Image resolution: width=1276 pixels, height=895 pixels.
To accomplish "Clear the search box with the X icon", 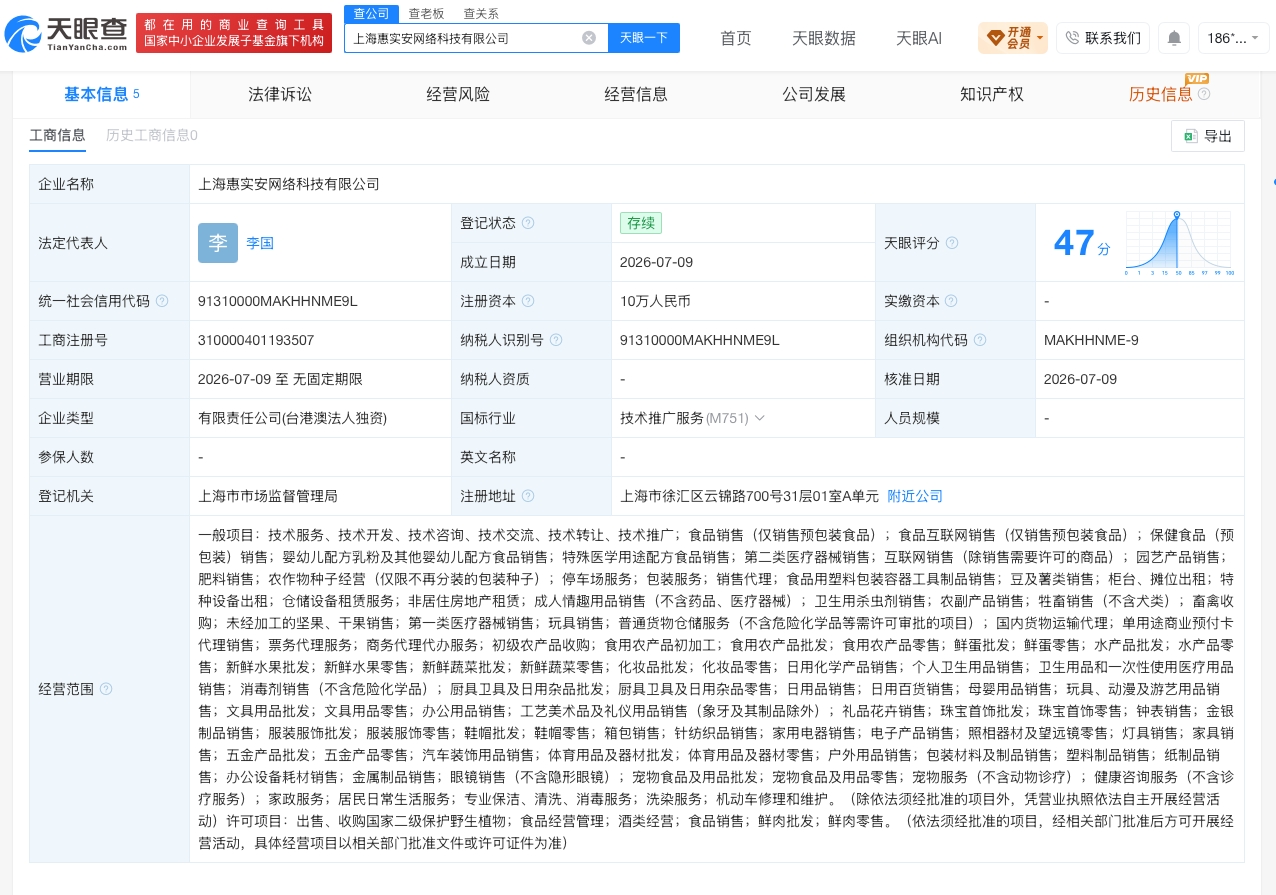I will (x=589, y=38).
